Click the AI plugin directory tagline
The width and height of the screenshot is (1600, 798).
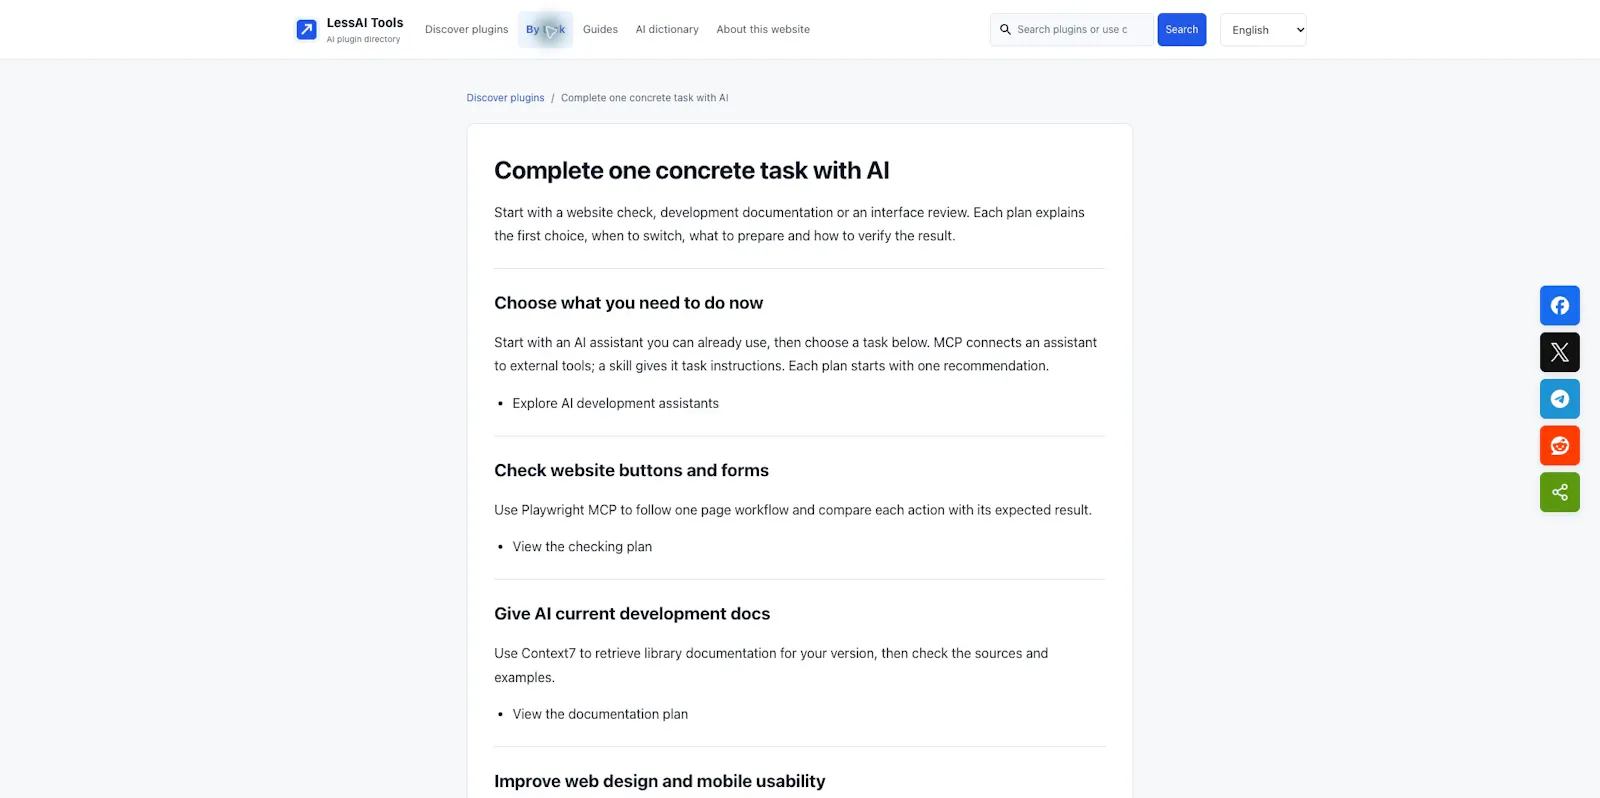(x=363, y=40)
